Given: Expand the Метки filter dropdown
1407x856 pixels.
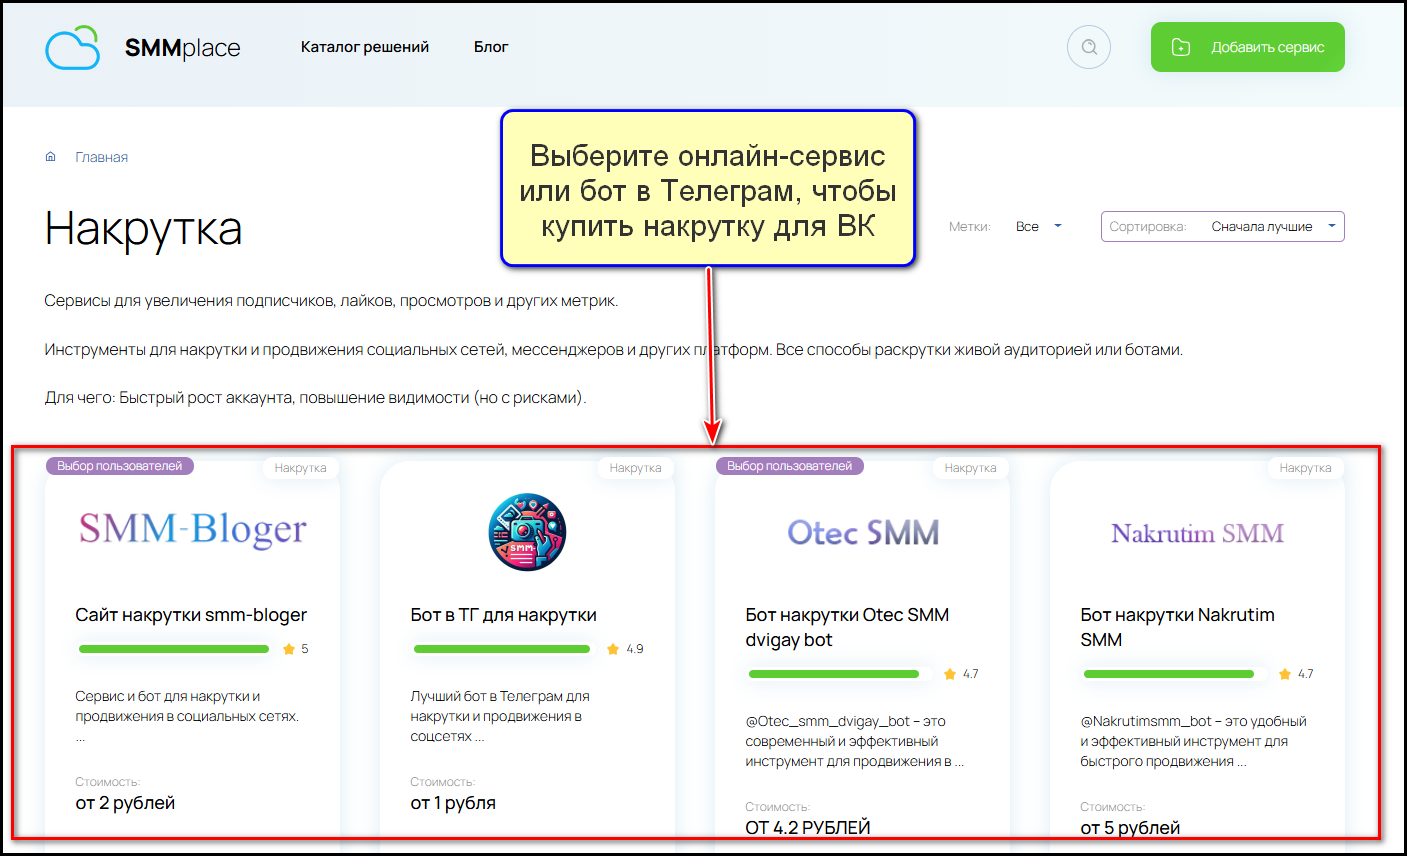Looking at the screenshot, I should [1037, 227].
